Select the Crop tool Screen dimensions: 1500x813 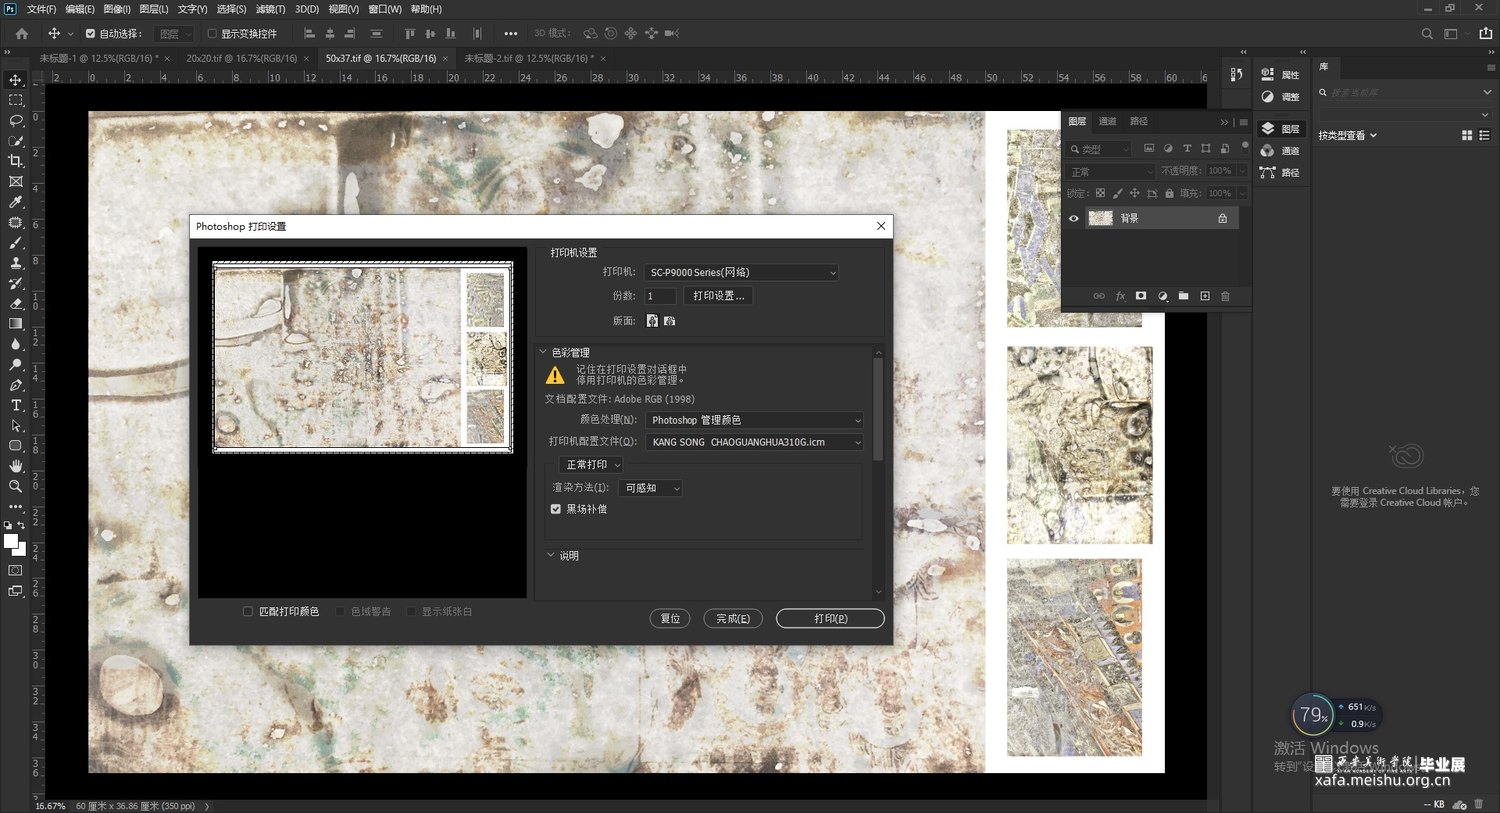15,161
